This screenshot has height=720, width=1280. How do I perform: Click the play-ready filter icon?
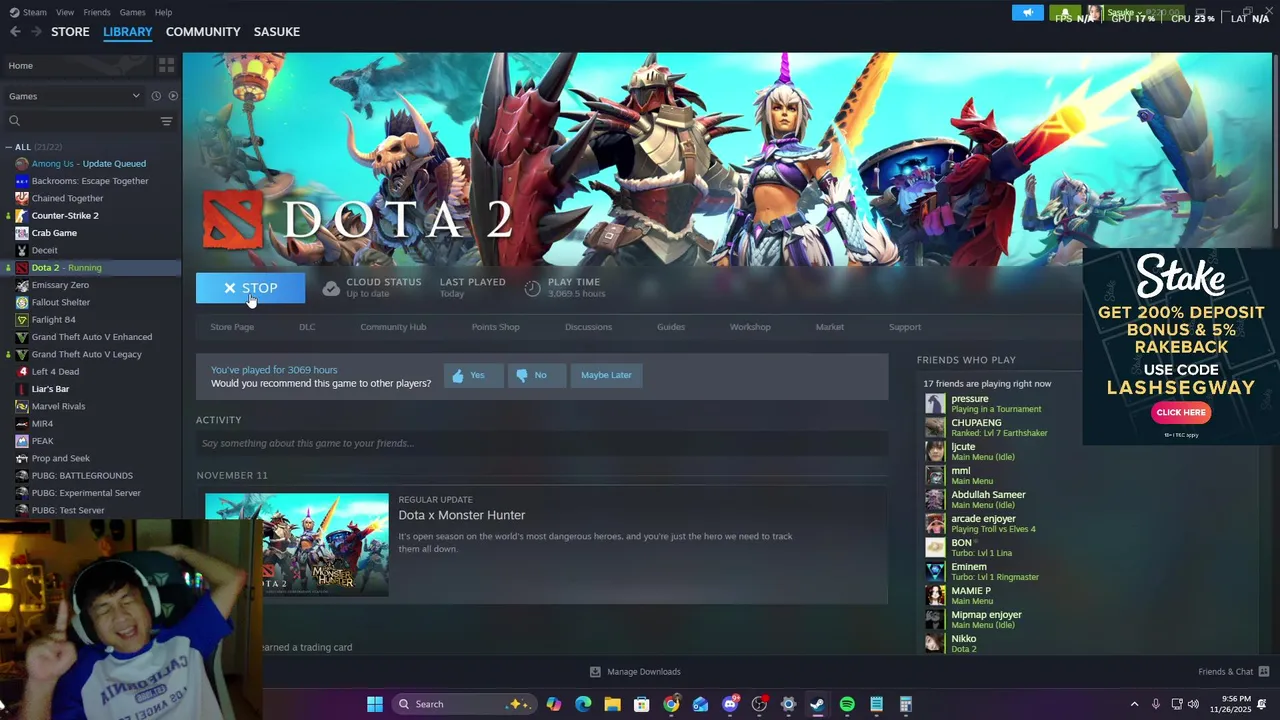[x=173, y=96]
